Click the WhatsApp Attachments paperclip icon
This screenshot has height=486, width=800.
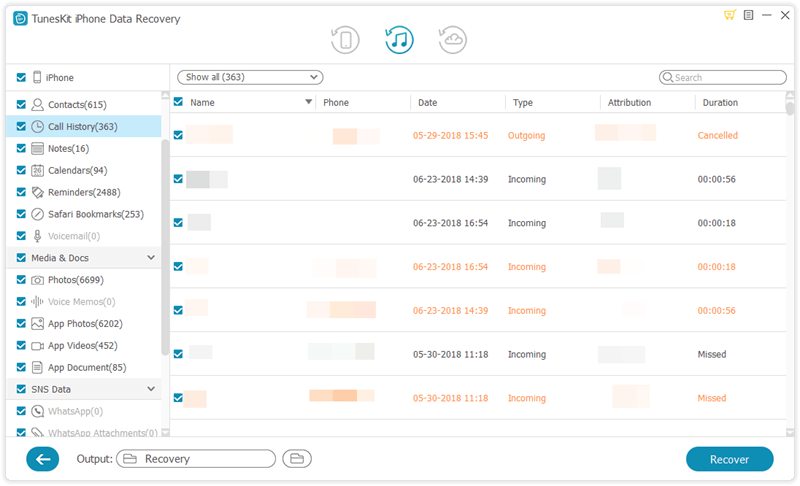coord(37,432)
